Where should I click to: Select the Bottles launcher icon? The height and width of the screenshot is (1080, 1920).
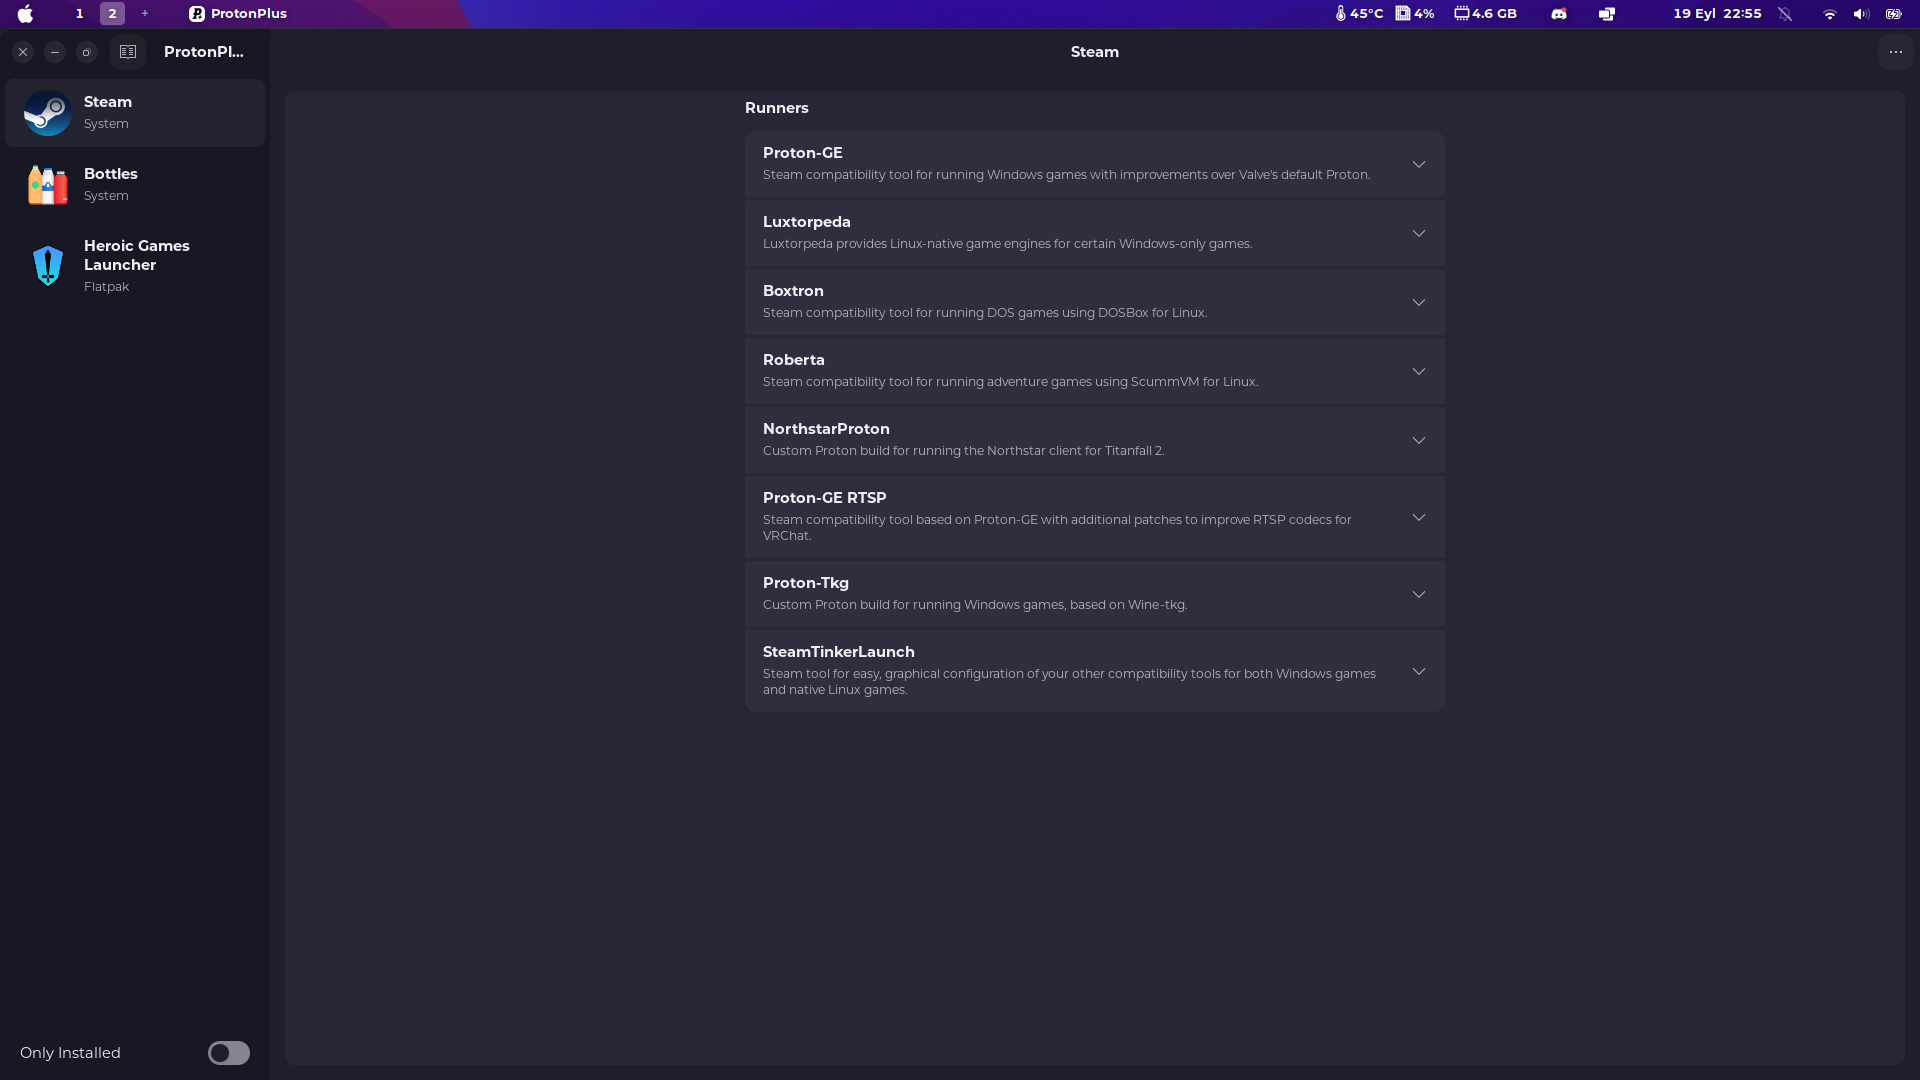click(47, 185)
